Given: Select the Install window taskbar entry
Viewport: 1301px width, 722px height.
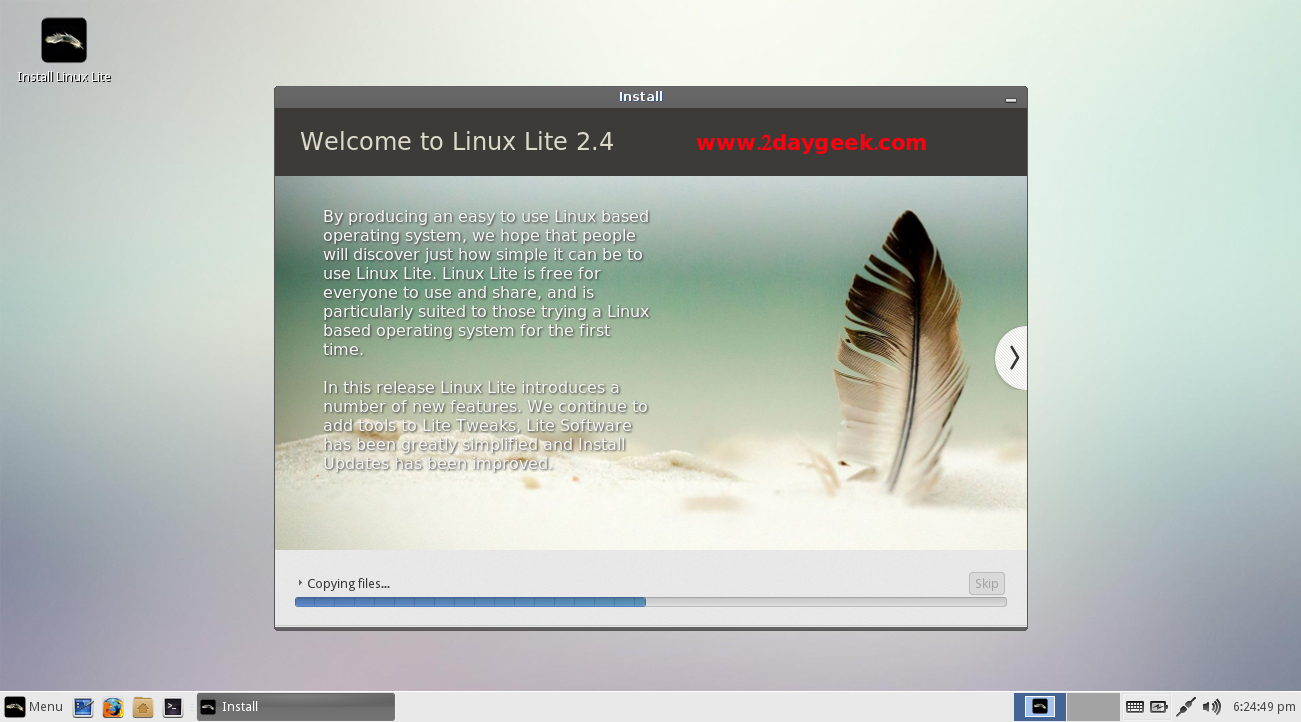Looking at the screenshot, I should (295, 707).
